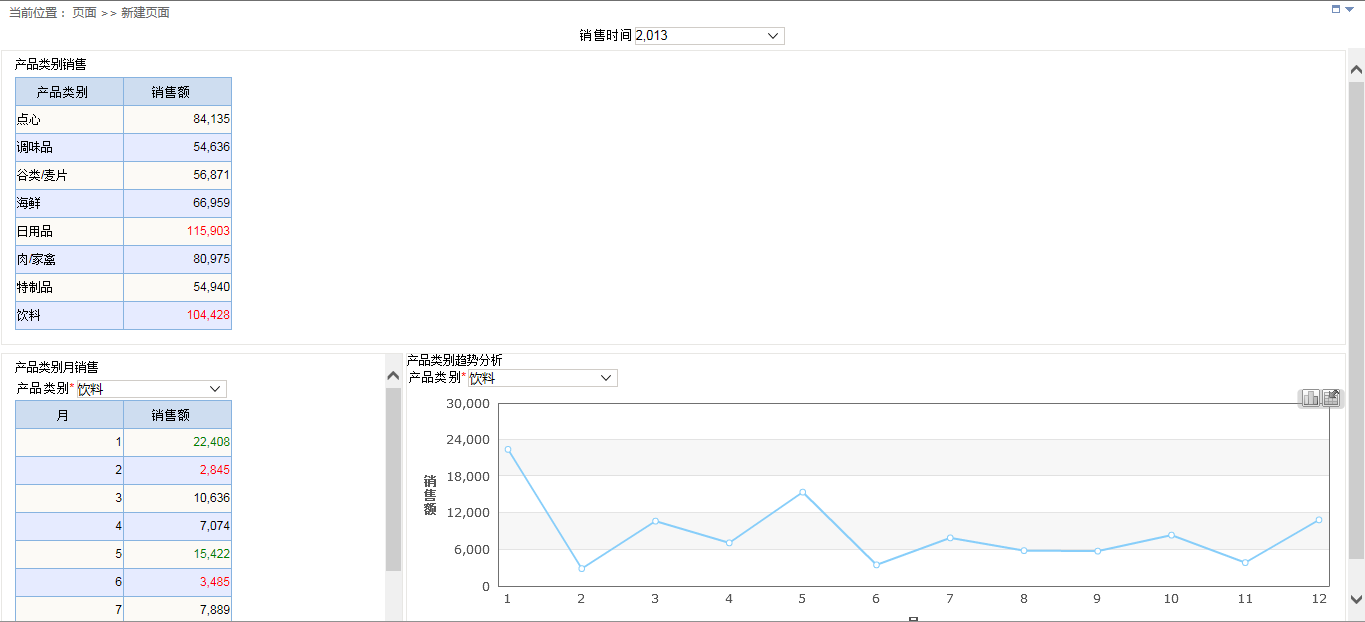Click the chart data point for month 2
Viewport: 1365px width, 622px height.
[581, 569]
